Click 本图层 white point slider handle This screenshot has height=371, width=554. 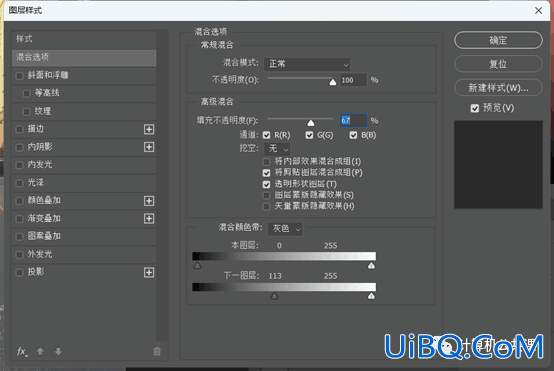point(371,266)
